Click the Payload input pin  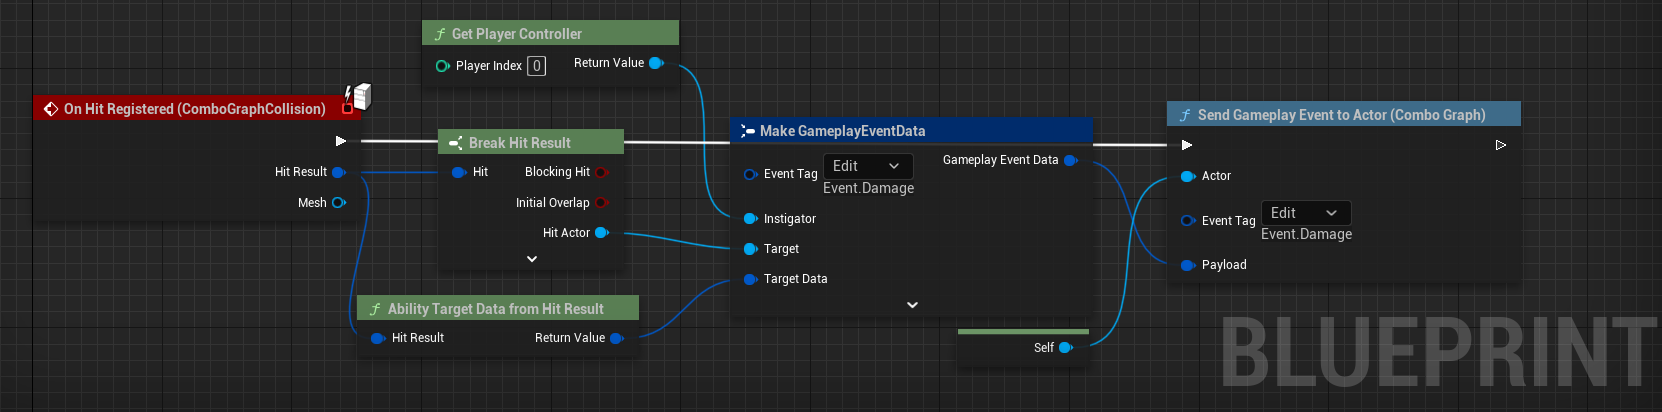[1188, 265]
